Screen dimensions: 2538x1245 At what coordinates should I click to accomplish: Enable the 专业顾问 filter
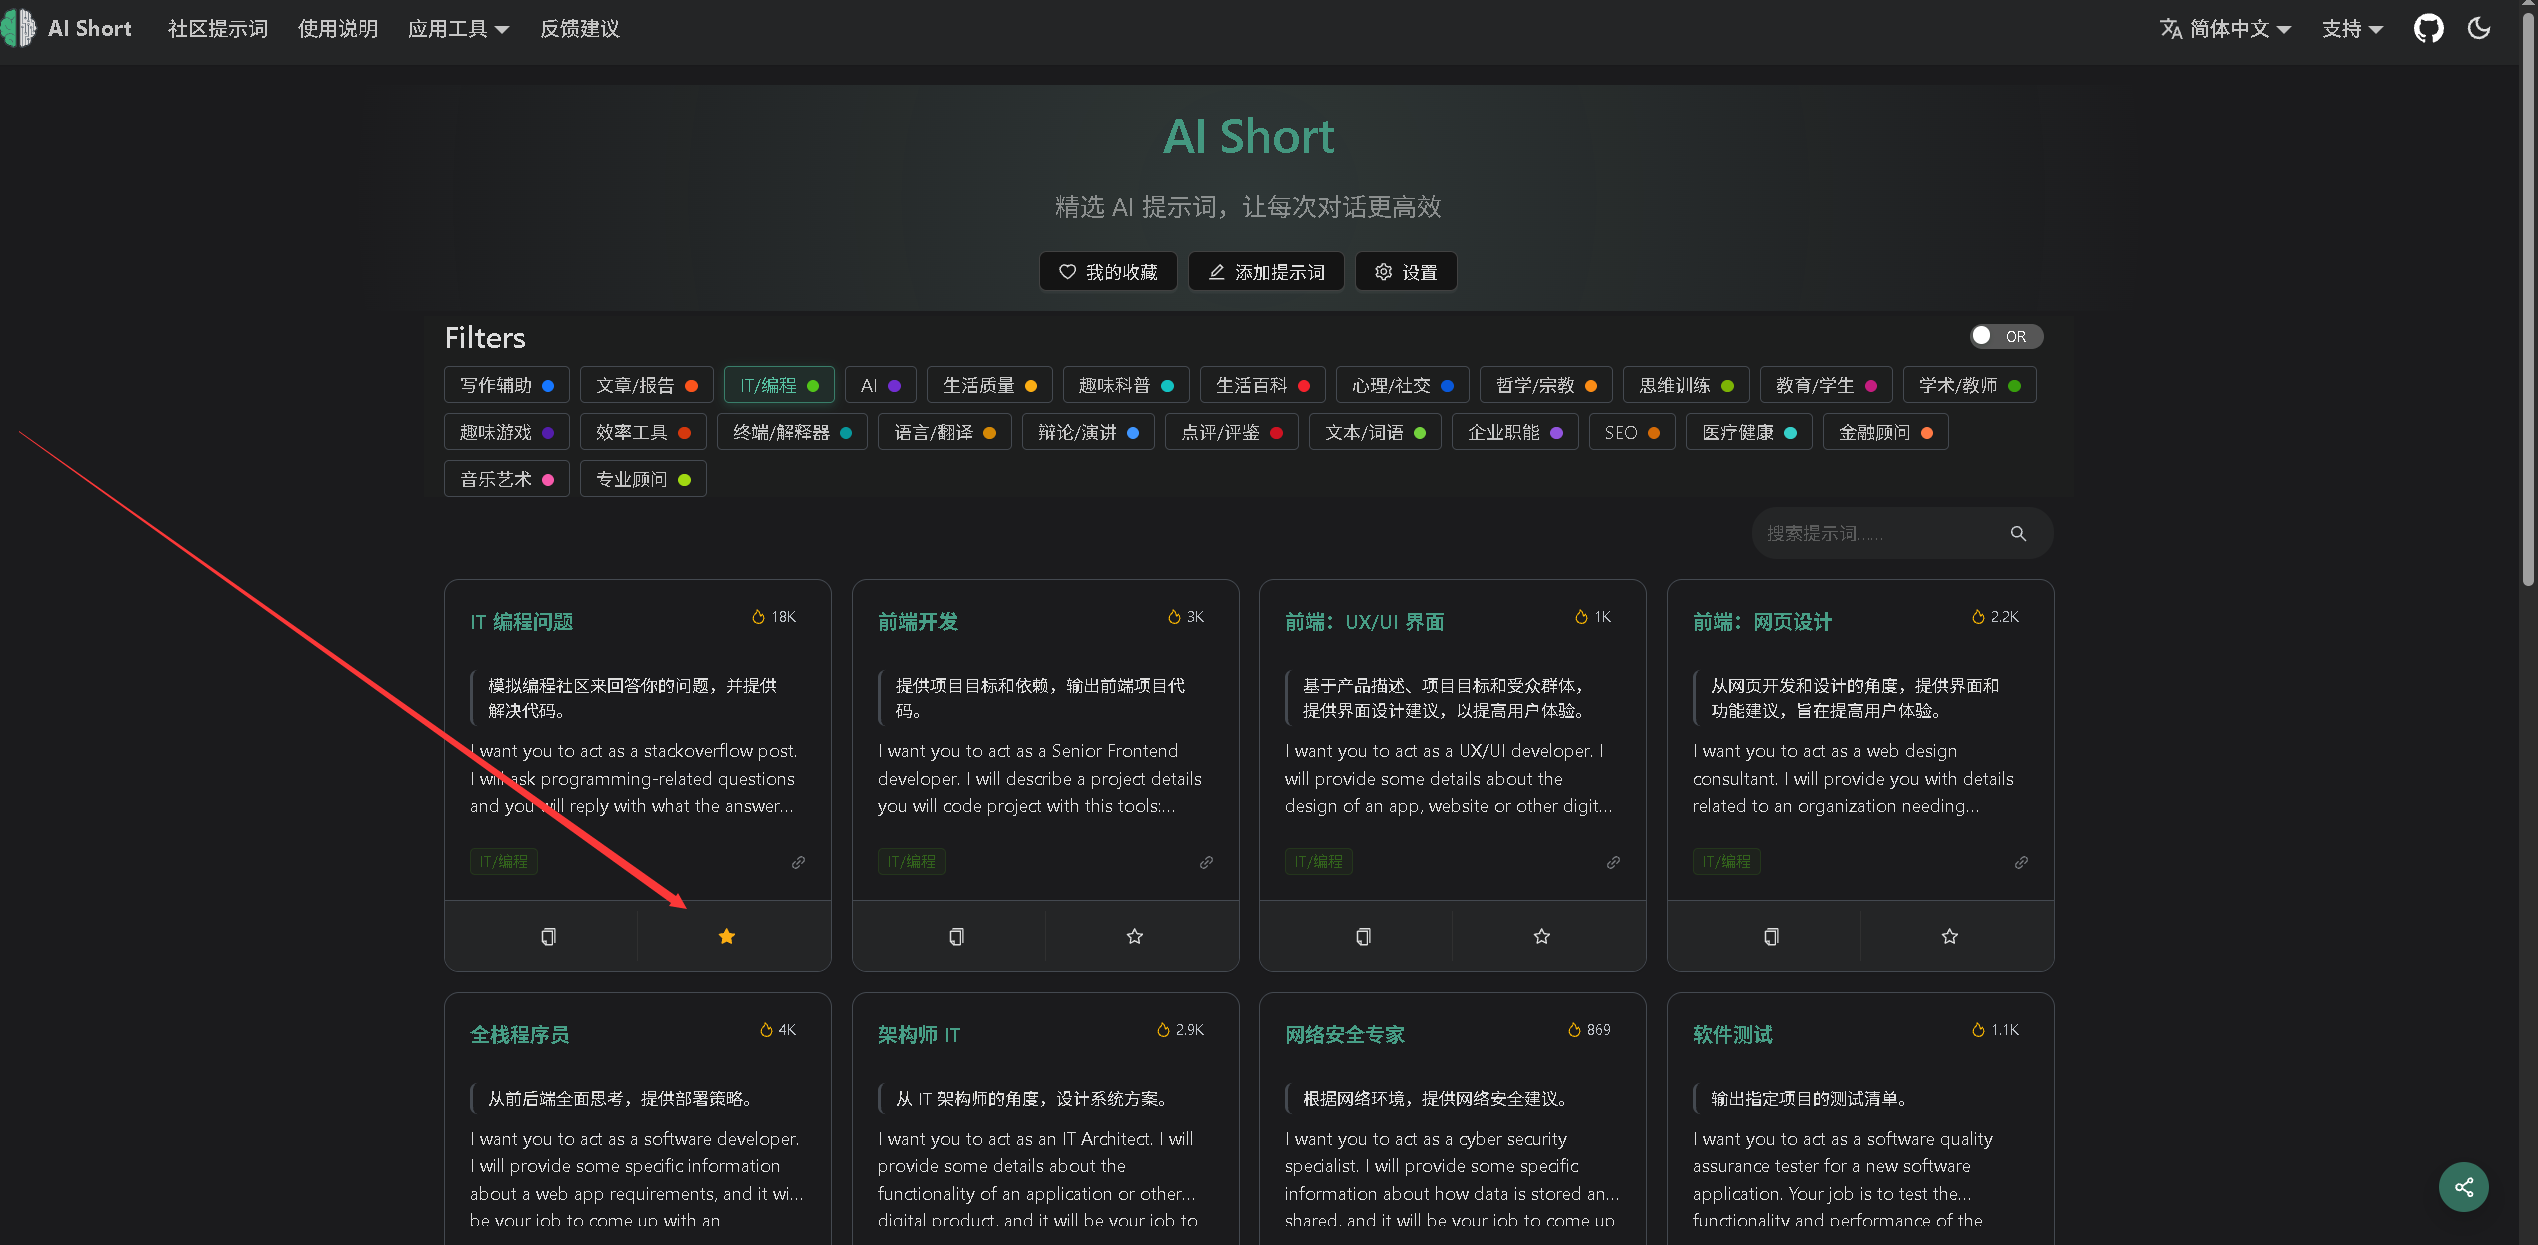coord(643,480)
